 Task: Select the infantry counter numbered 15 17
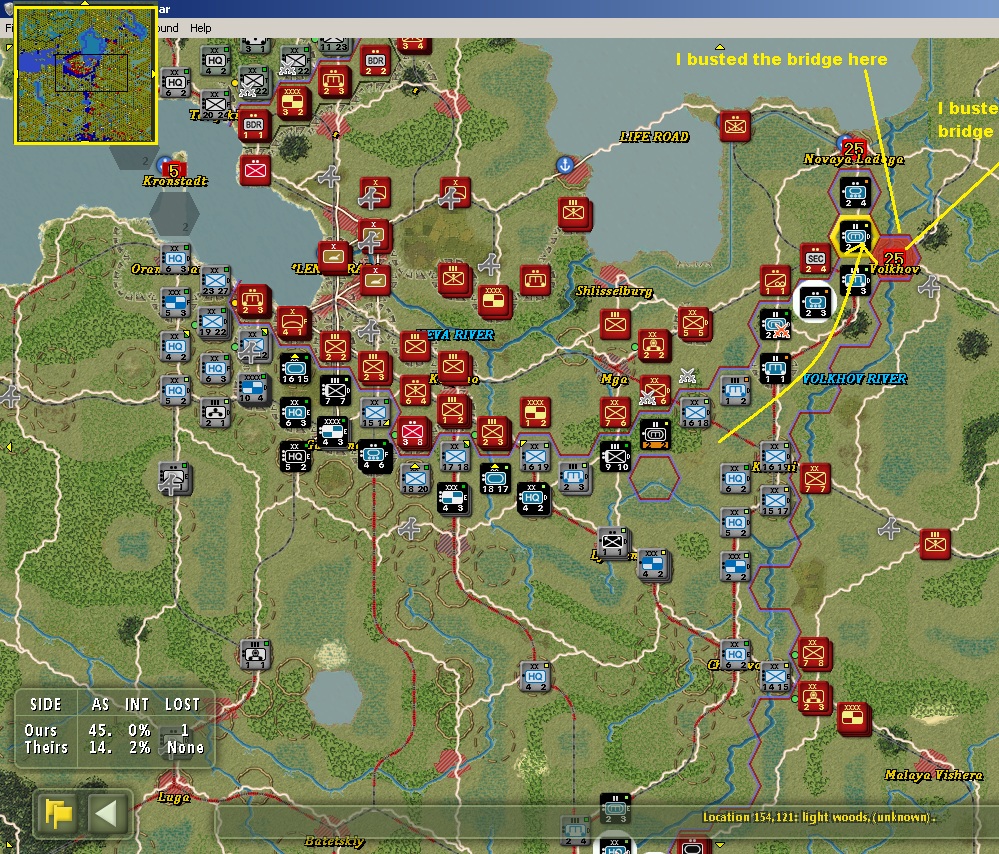click(x=775, y=502)
